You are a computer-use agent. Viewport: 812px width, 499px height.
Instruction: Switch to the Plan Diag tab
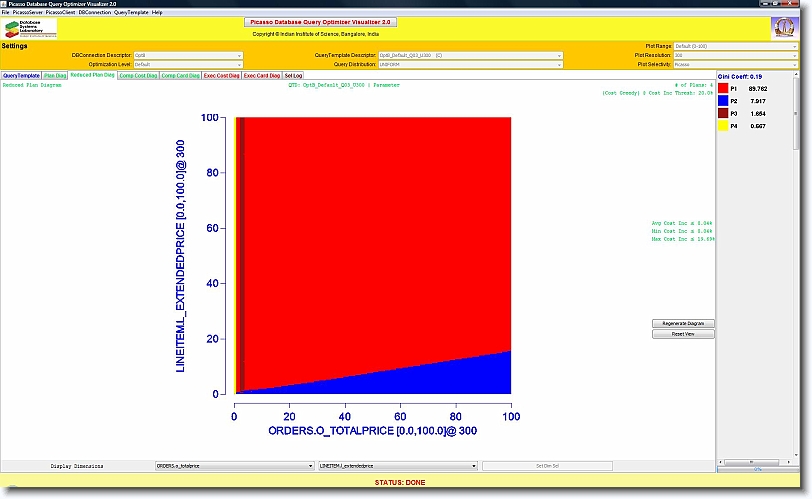pyautogui.click(x=55, y=75)
